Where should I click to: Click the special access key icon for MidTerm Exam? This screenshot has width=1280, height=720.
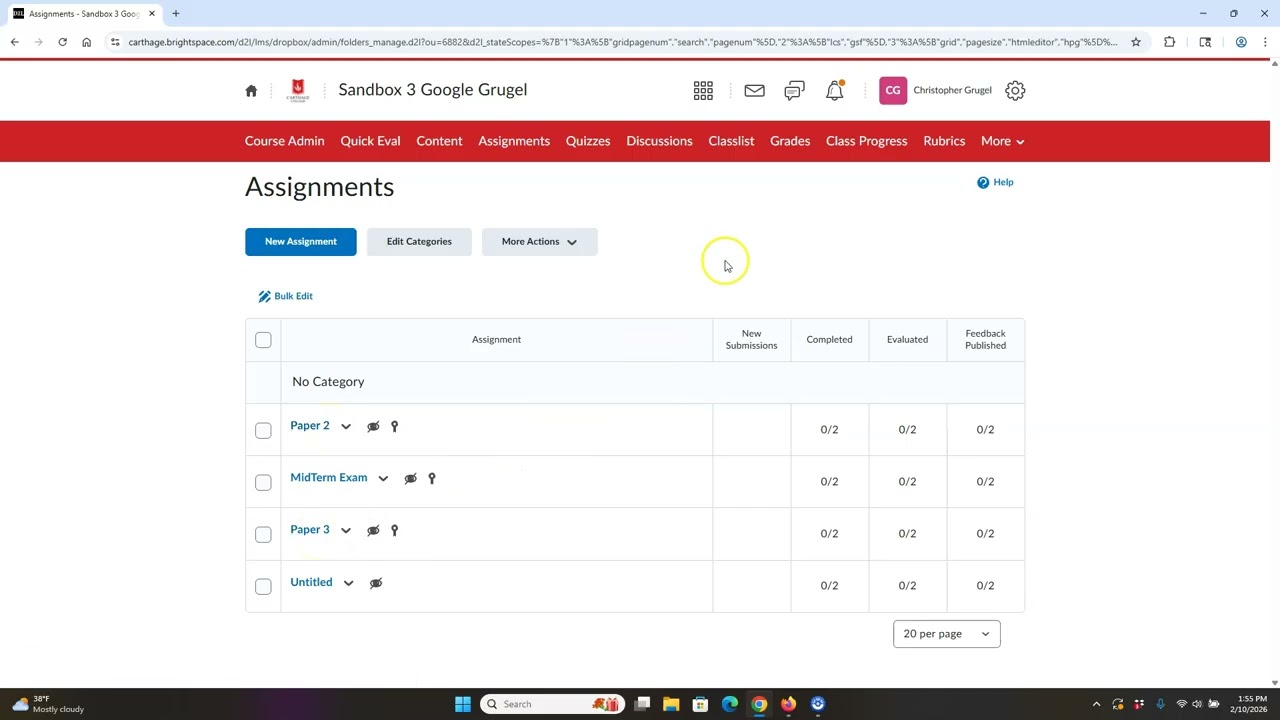(431, 478)
